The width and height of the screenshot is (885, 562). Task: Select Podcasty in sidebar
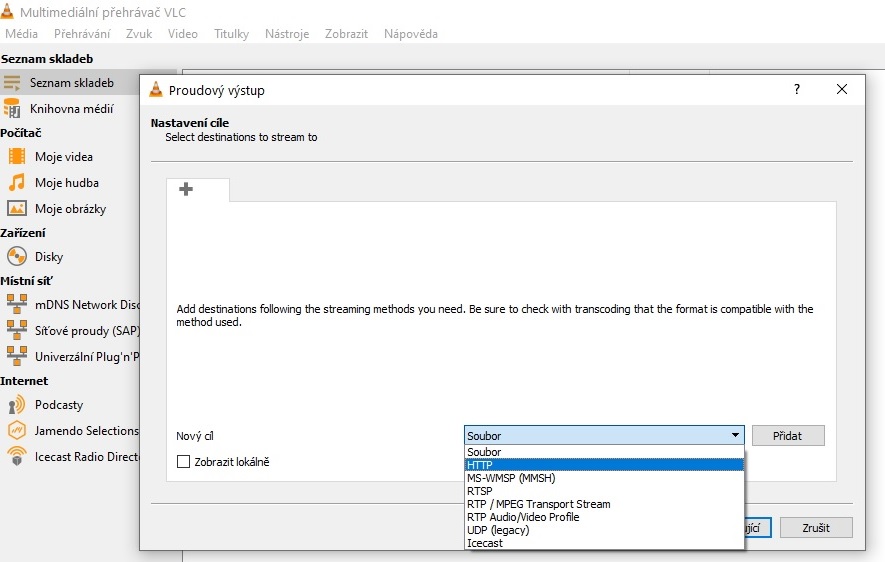[x=59, y=405]
